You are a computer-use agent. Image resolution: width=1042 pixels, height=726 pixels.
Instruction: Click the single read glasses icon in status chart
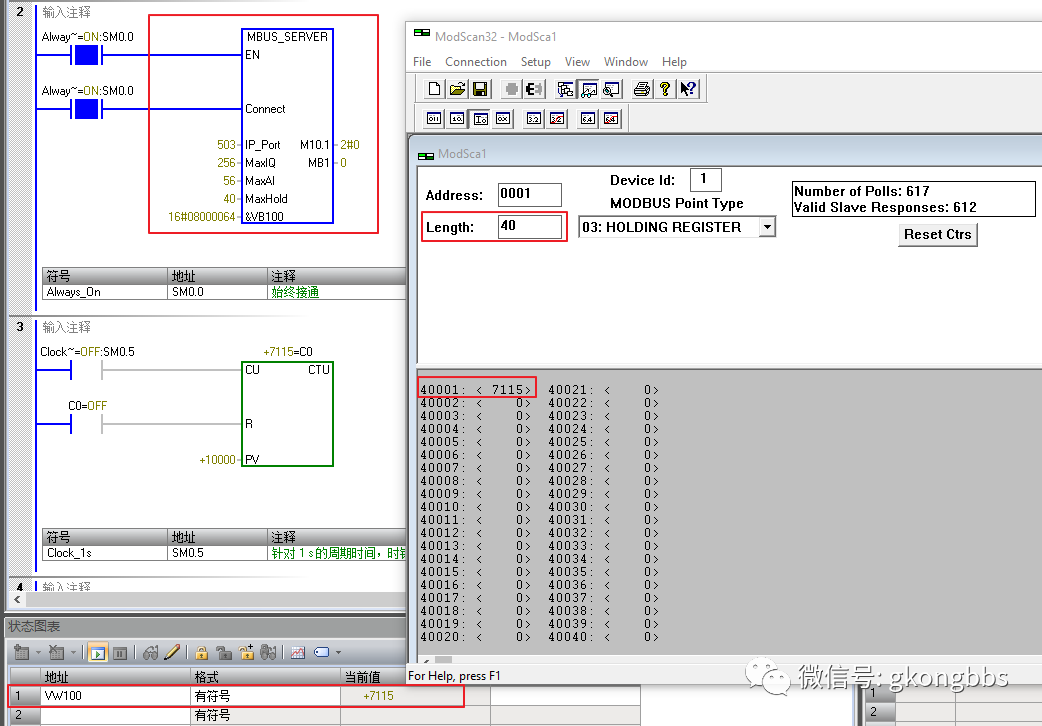pyautogui.click(x=151, y=653)
